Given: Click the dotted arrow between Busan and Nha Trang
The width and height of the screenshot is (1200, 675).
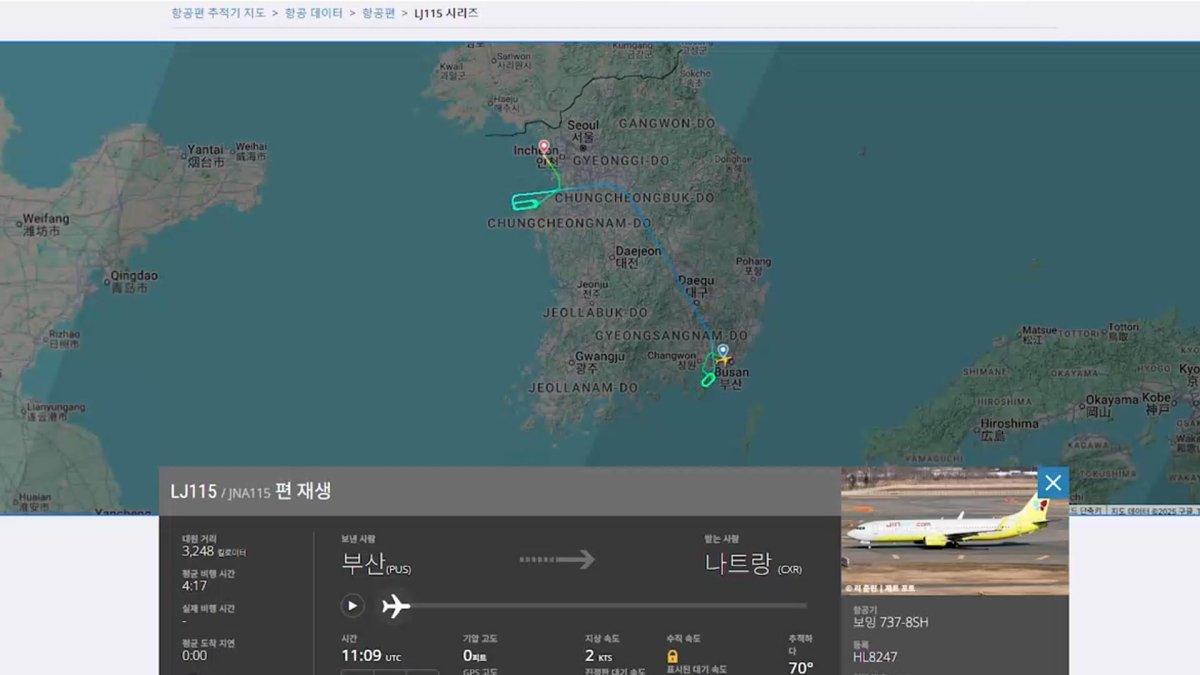Looking at the screenshot, I should pyautogui.click(x=557, y=559).
